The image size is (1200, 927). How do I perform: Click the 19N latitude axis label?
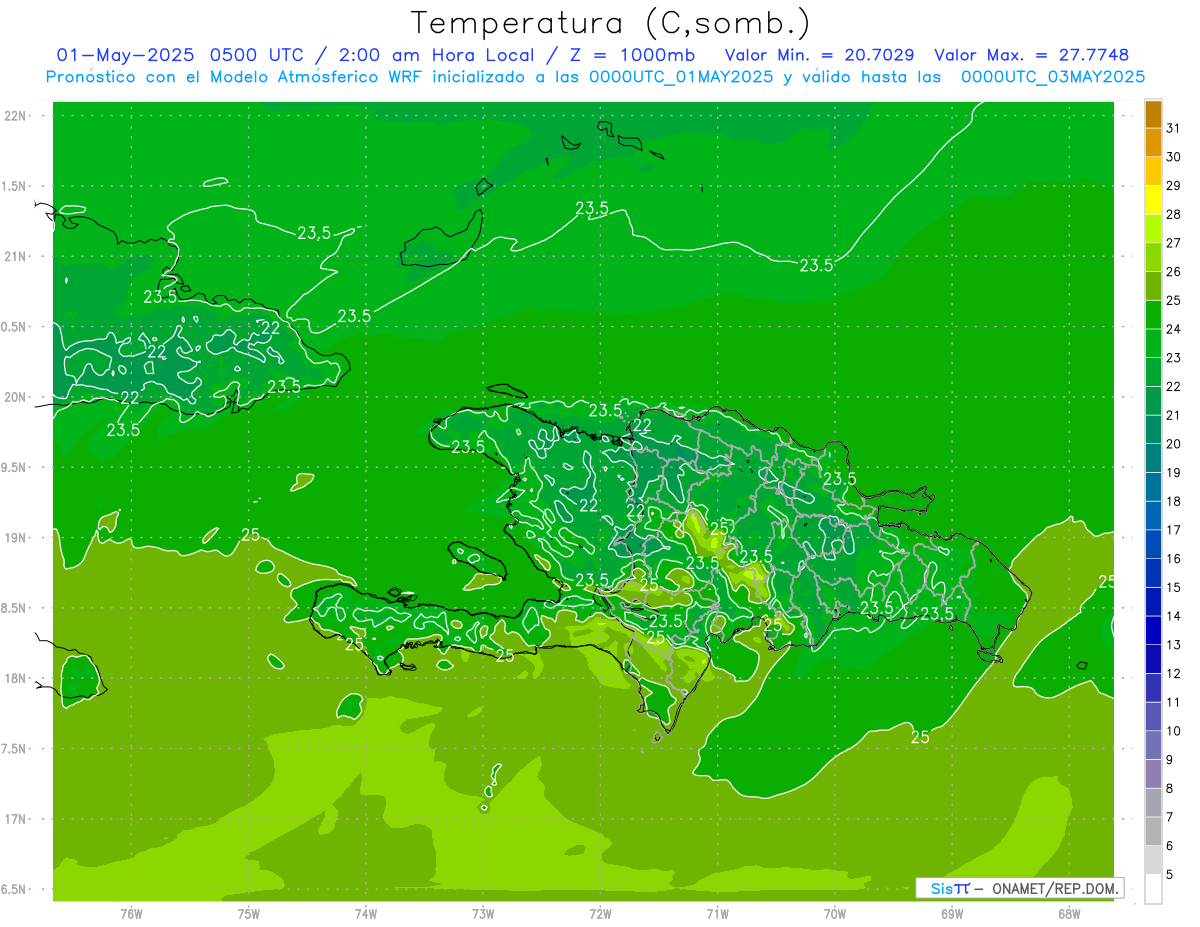[16, 537]
